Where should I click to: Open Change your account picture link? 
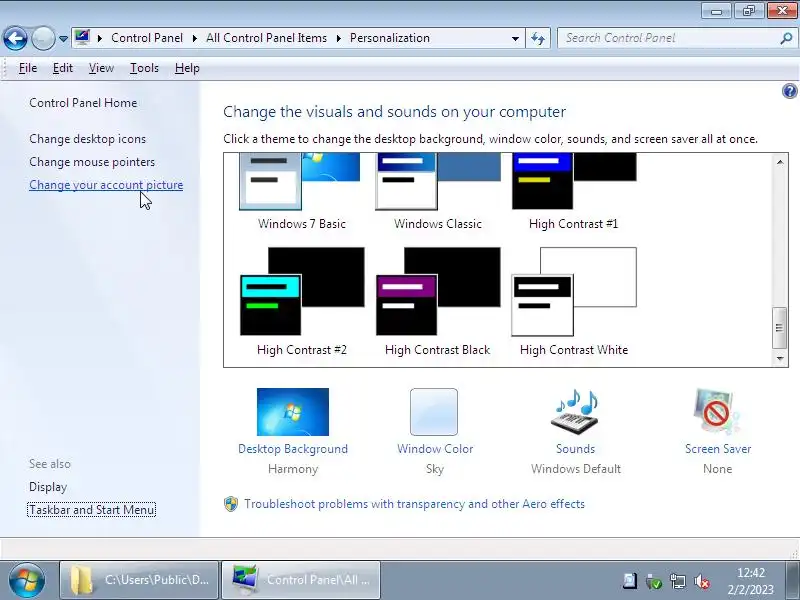(106, 185)
